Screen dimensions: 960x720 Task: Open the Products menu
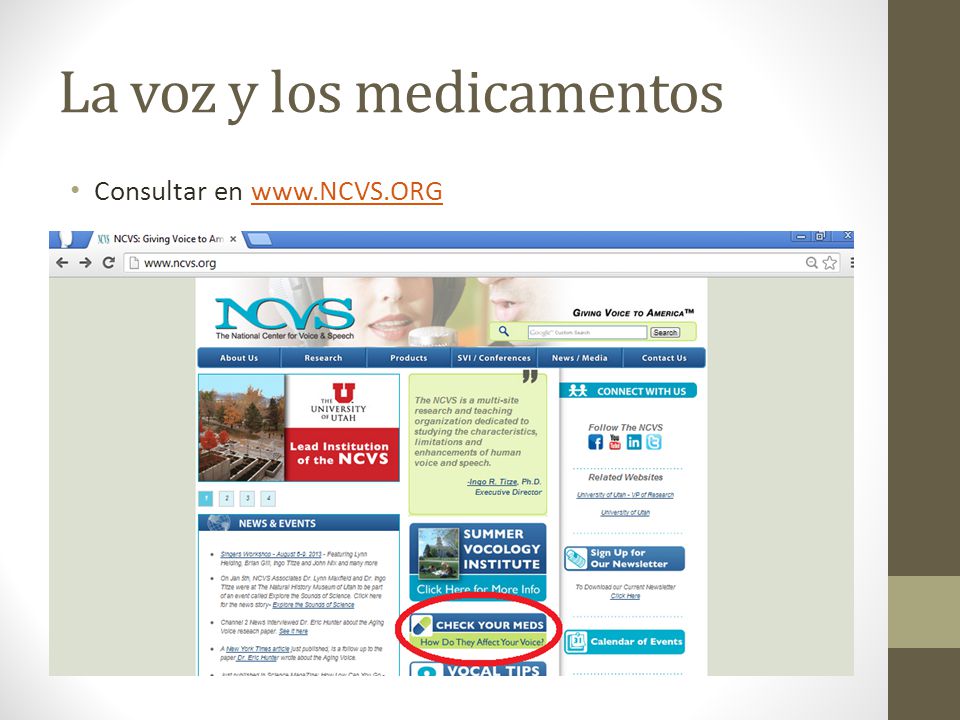(x=408, y=358)
